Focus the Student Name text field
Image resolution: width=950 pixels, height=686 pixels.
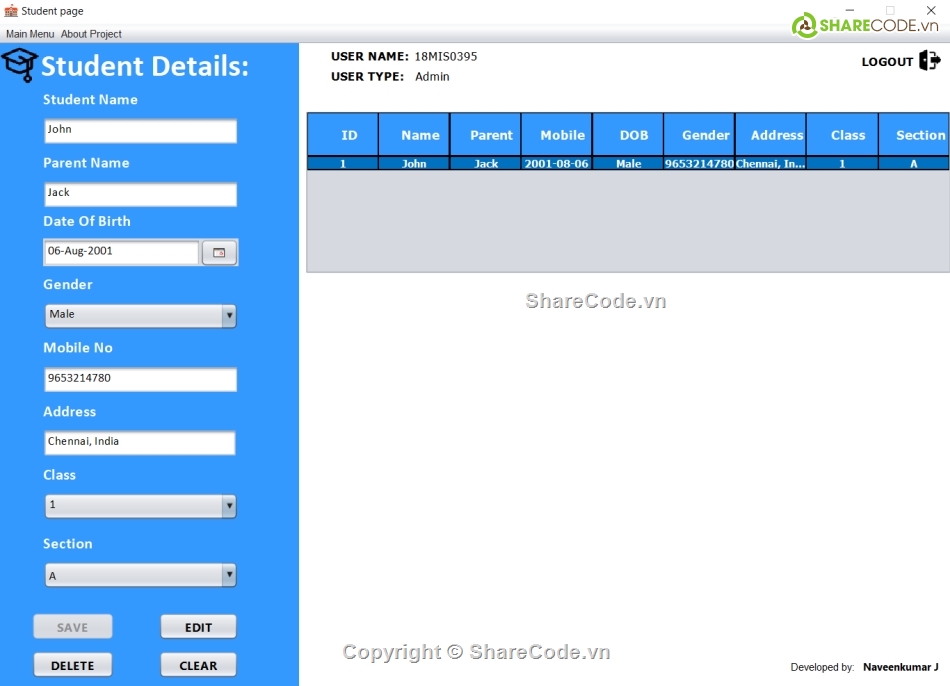(x=140, y=131)
